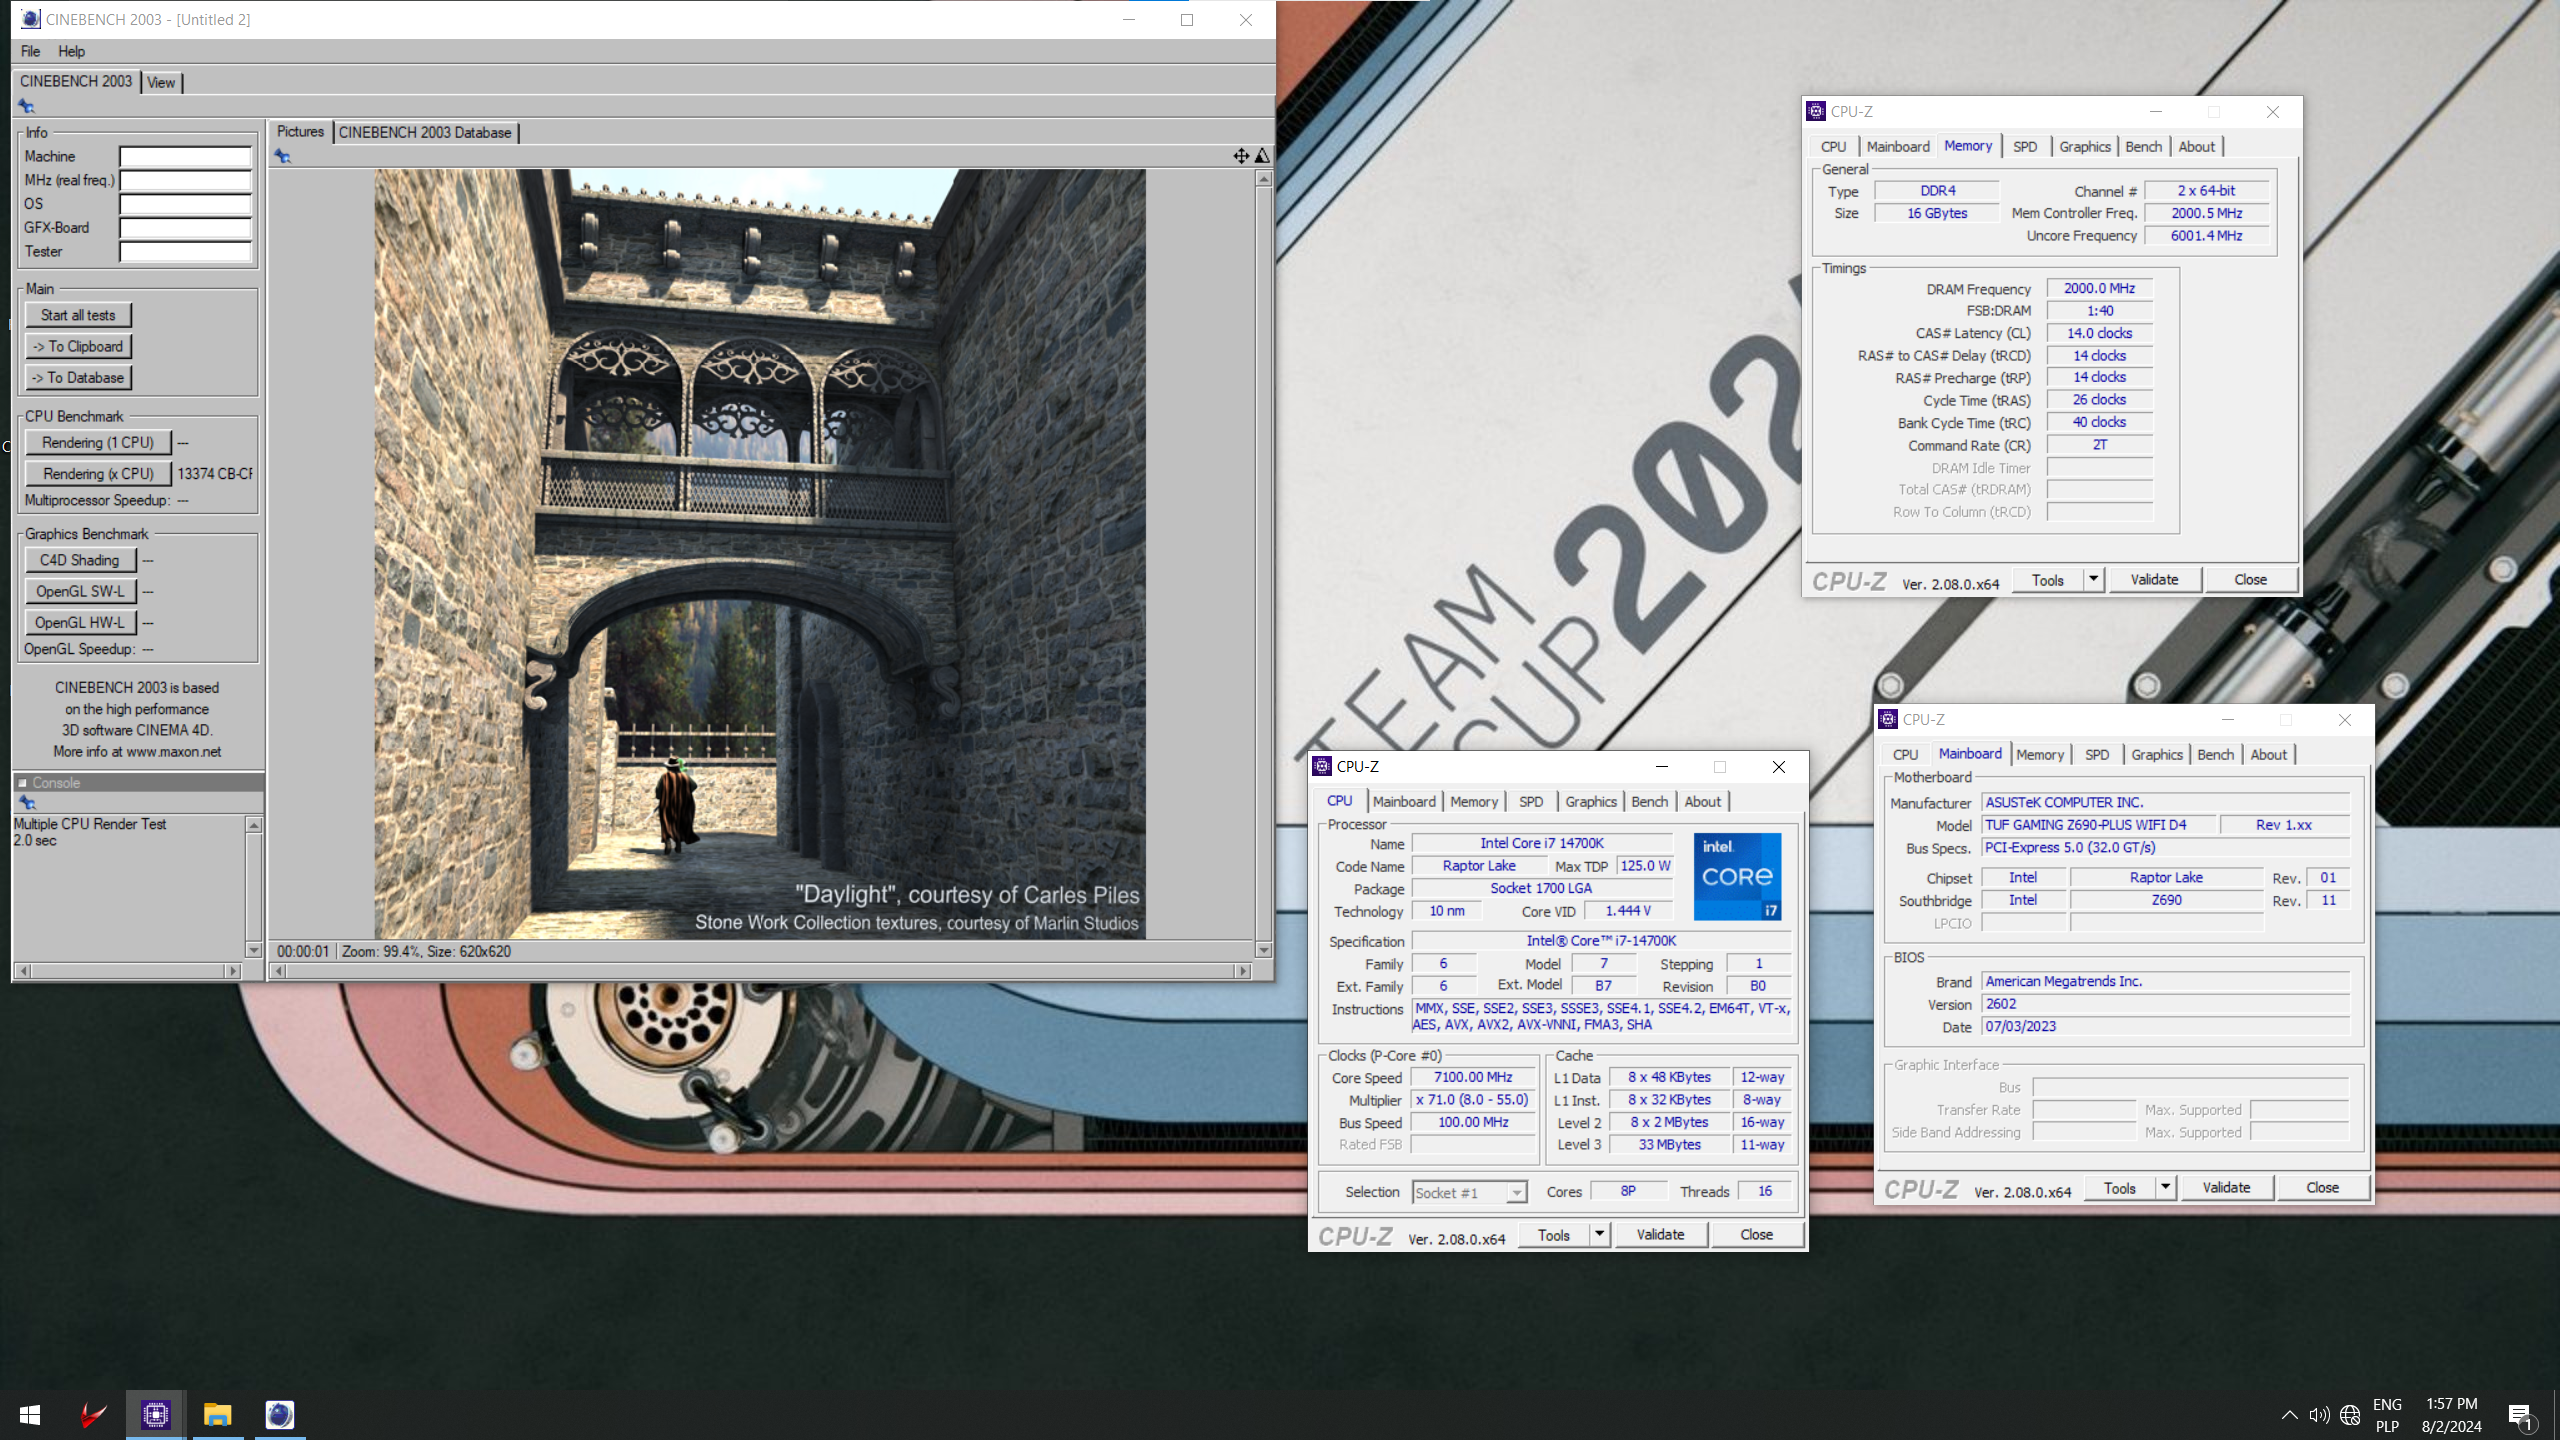Image resolution: width=2560 pixels, height=1440 pixels.
Task: Click CPU-Z CPU window title icon
Action: tap(1322, 766)
